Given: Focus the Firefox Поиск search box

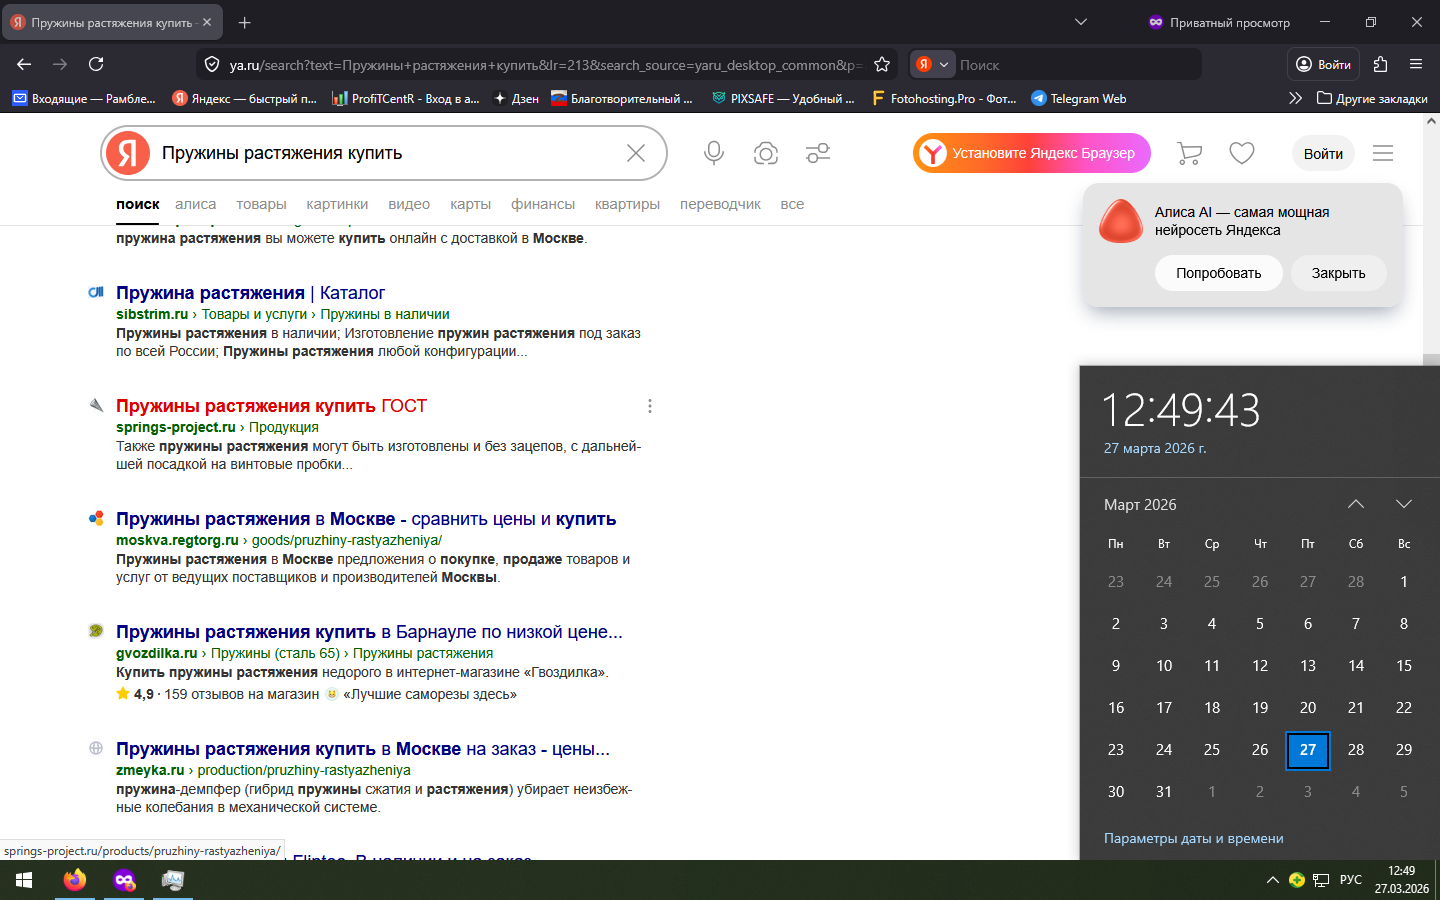Looking at the screenshot, I should pyautogui.click(x=1076, y=65).
